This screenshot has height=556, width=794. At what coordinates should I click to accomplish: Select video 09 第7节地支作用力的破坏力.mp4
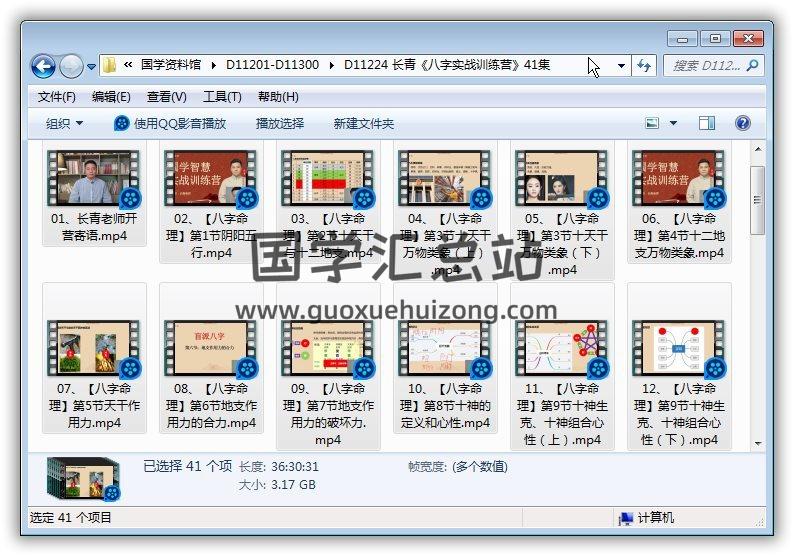[328, 367]
